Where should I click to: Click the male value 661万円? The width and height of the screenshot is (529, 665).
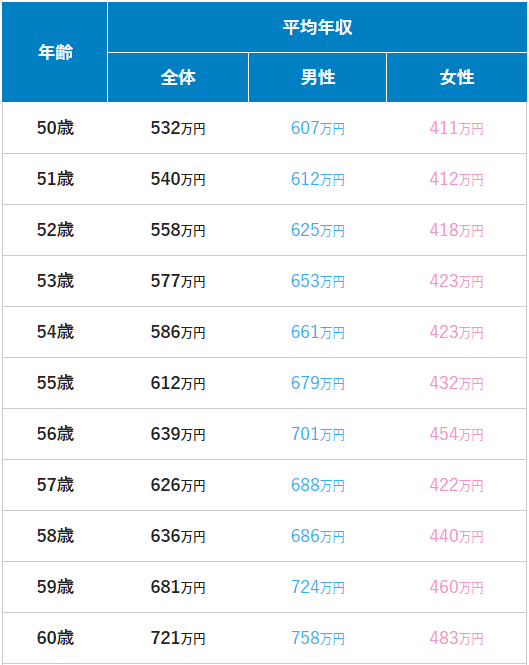[x=317, y=332]
